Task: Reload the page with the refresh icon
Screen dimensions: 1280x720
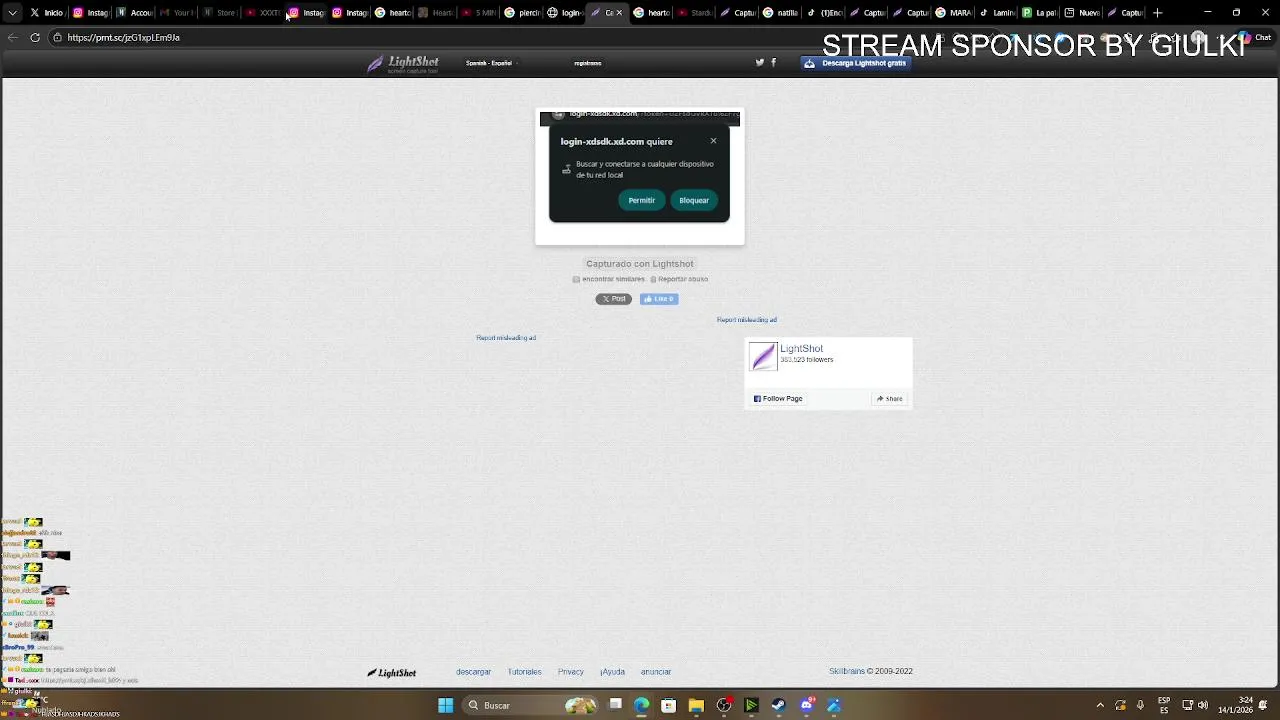Action: click(x=35, y=37)
